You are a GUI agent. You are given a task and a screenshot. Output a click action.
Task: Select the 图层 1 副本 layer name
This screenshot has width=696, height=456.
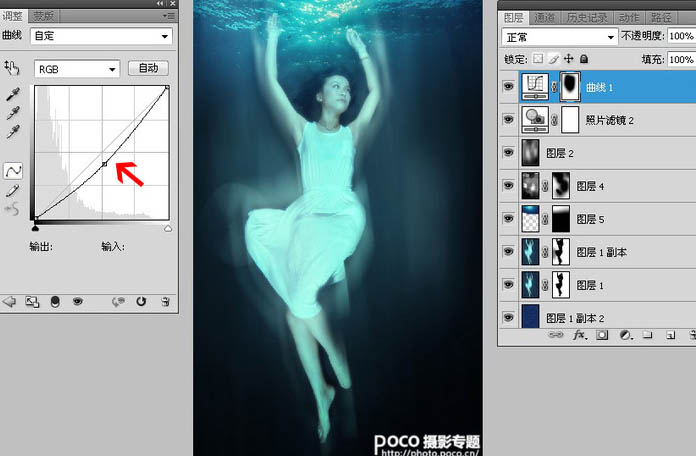pos(601,252)
